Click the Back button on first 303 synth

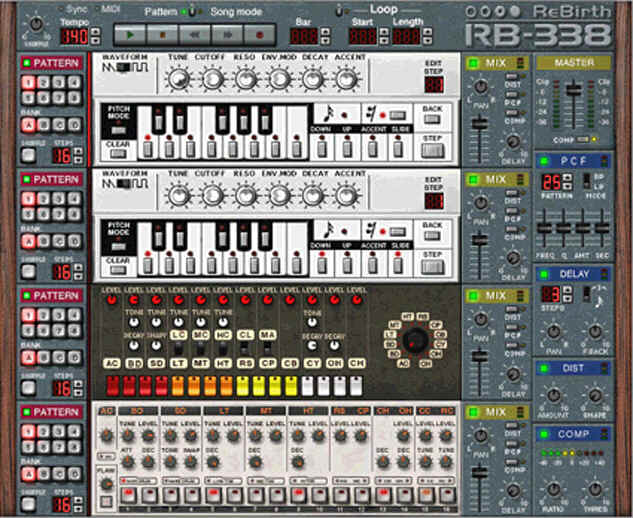(432, 119)
